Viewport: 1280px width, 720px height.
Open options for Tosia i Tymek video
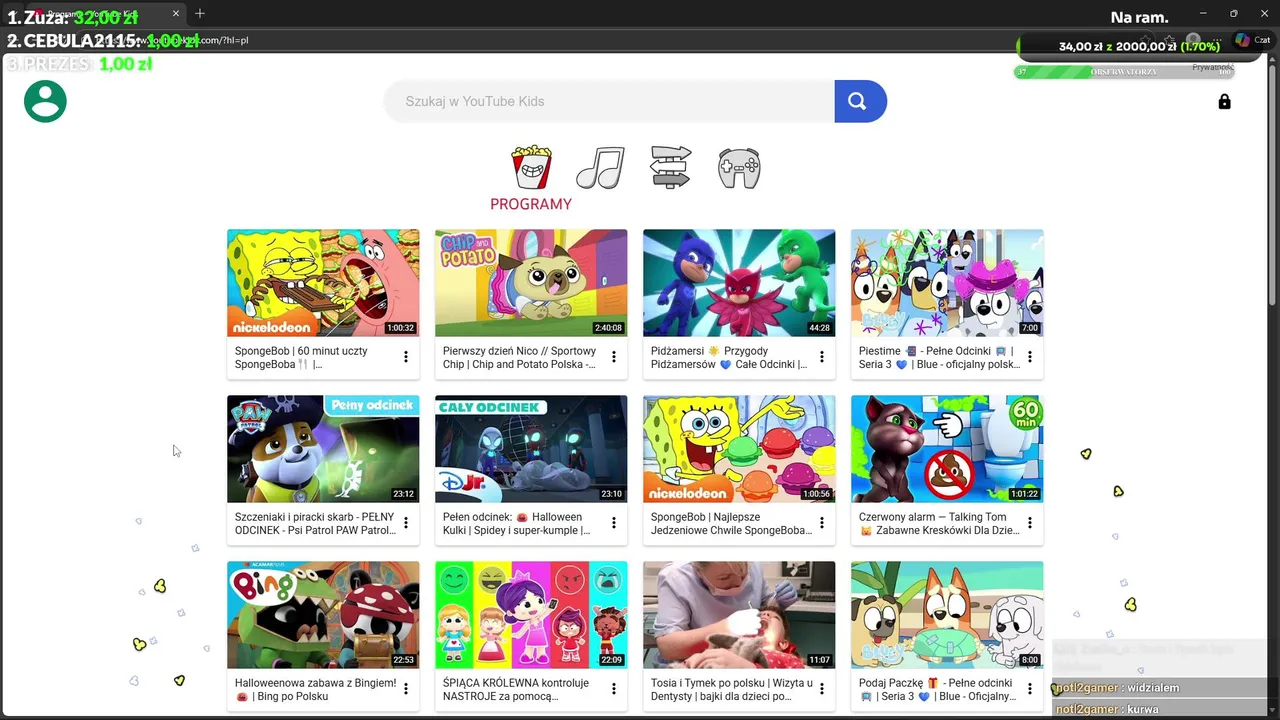pyautogui.click(x=822, y=689)
